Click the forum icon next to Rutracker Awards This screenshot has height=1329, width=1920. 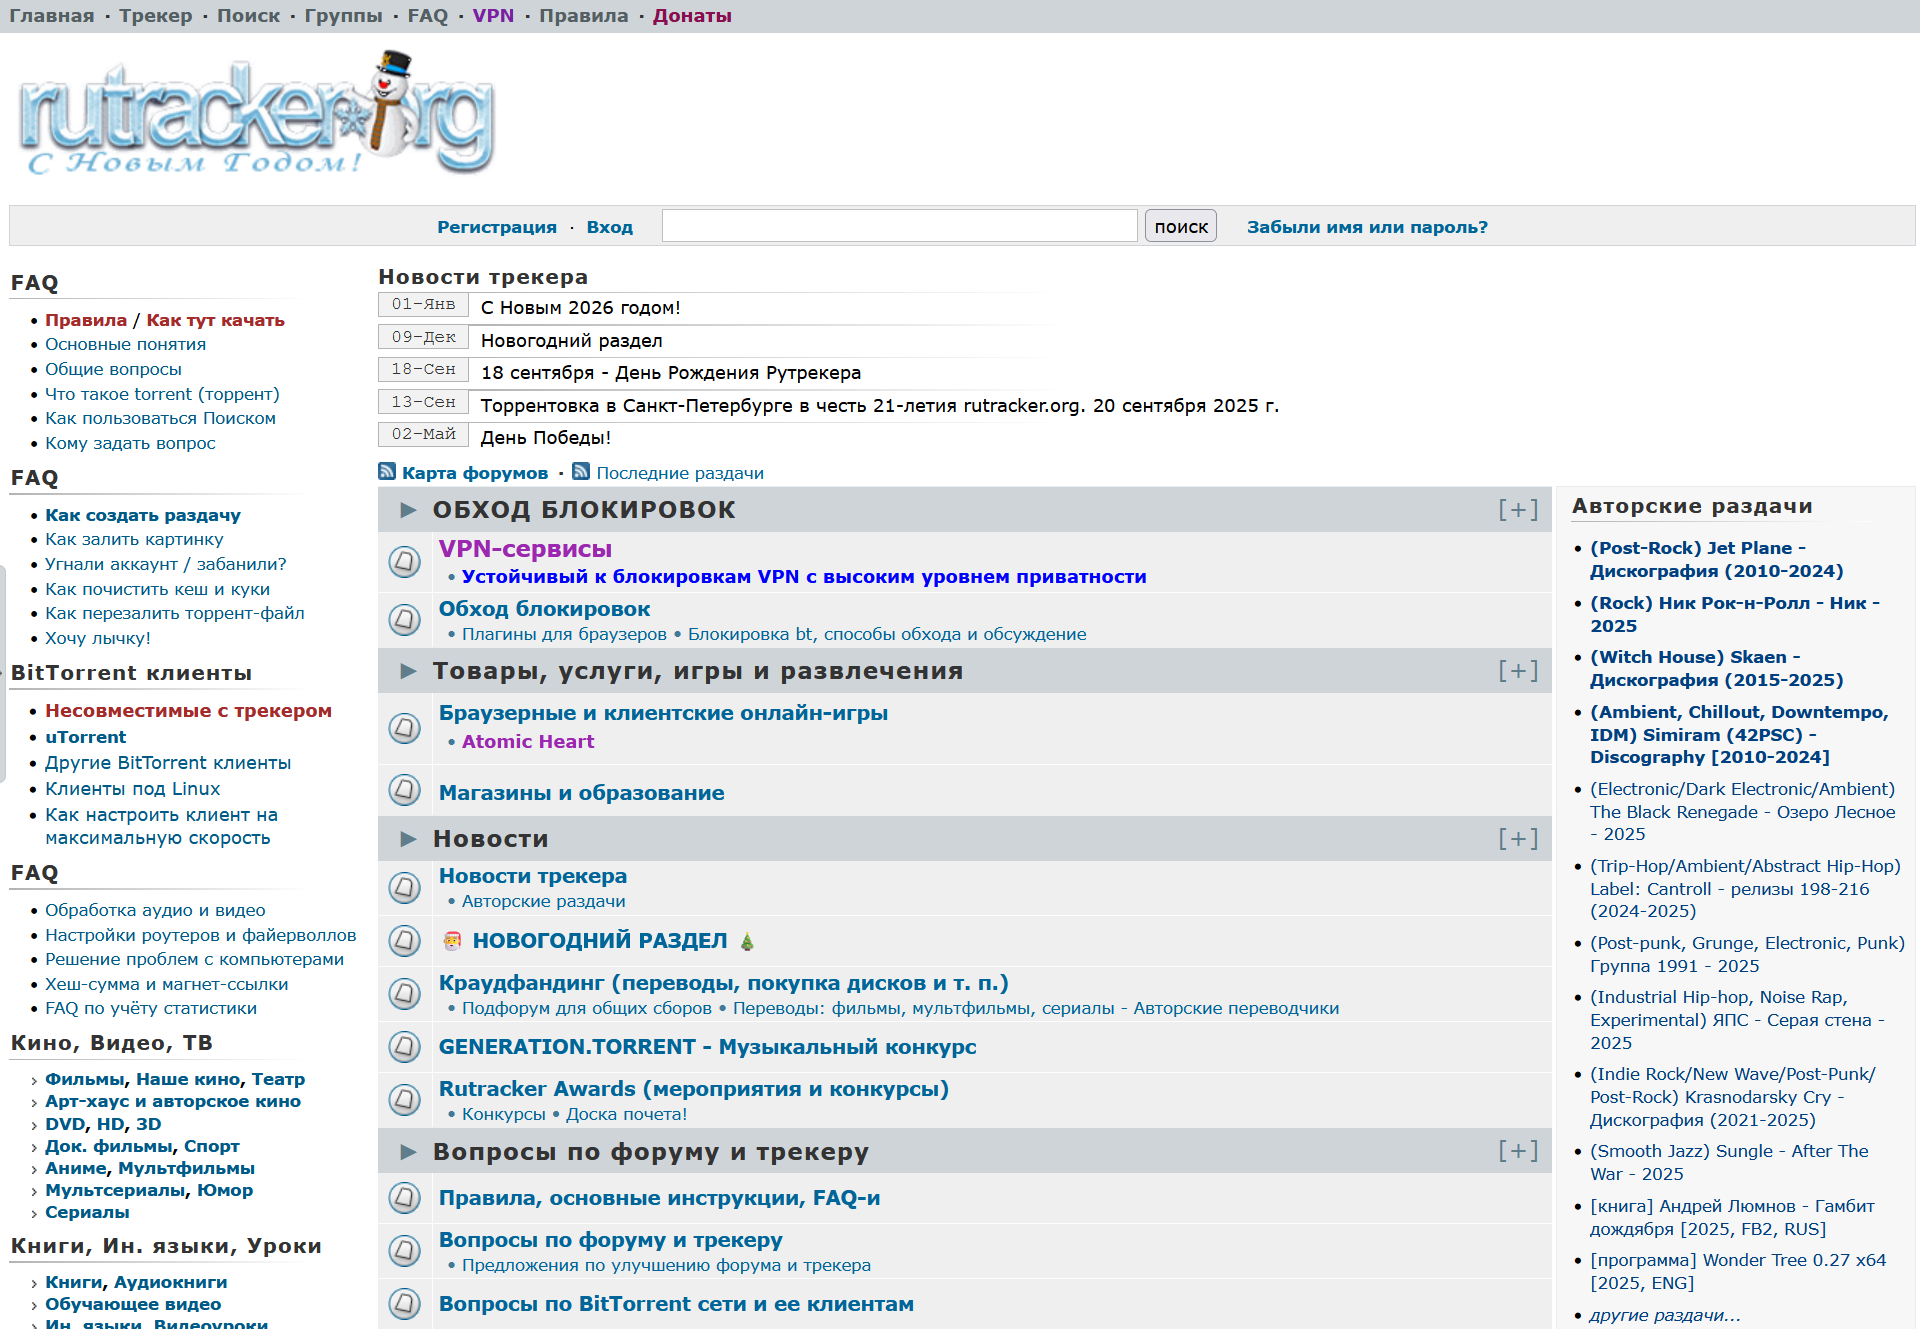(x=404, y=1100)
